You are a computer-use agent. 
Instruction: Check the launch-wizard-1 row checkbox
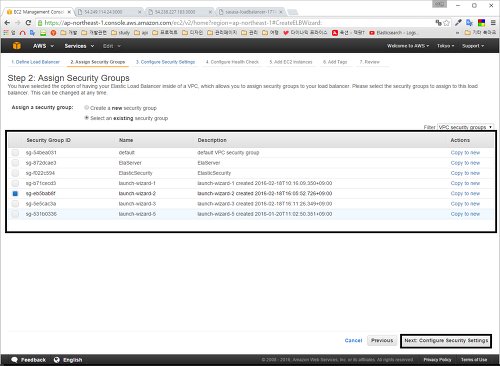click(15, 183)
